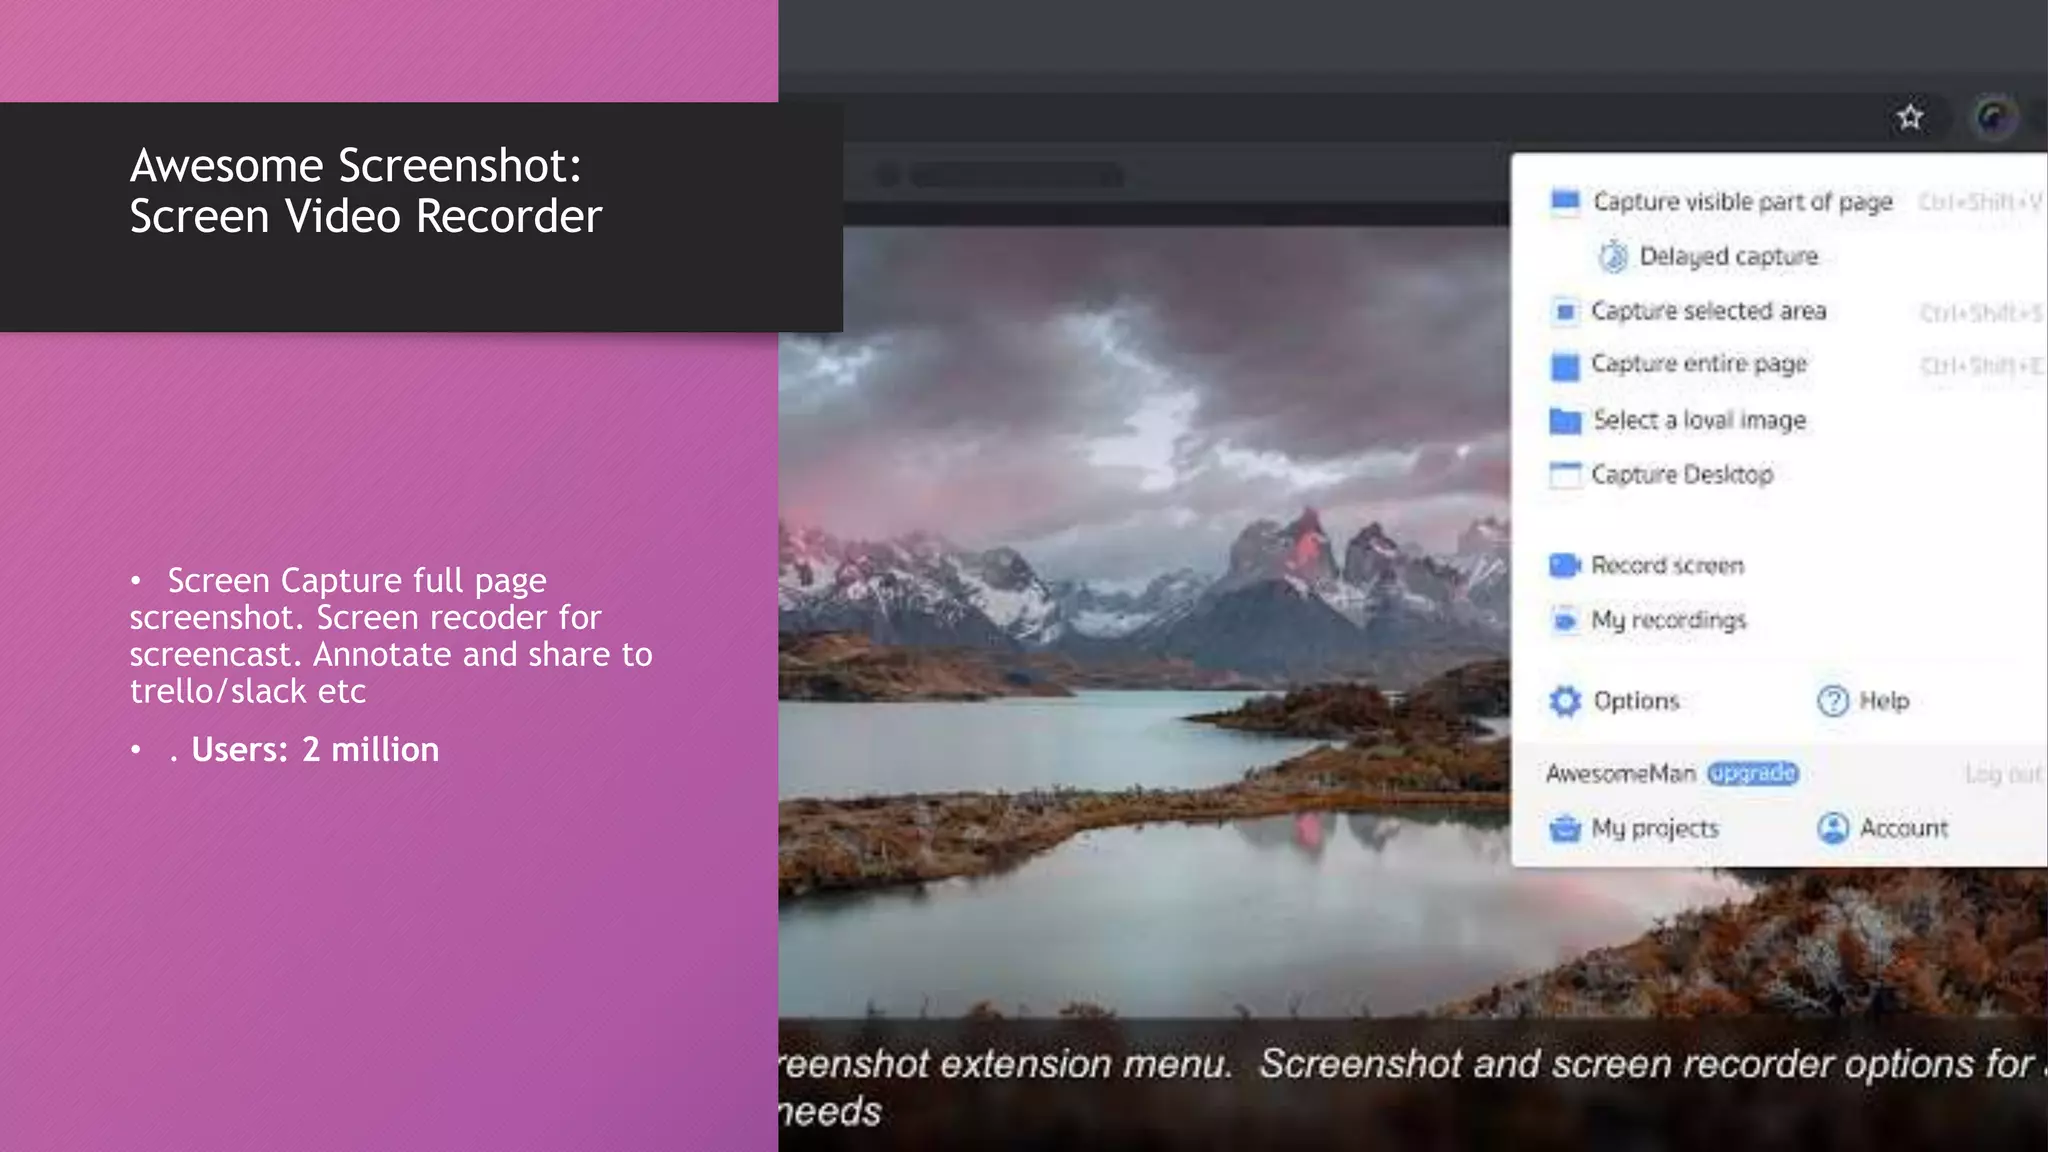Choose Select a local image

(x=1699, y=420)
